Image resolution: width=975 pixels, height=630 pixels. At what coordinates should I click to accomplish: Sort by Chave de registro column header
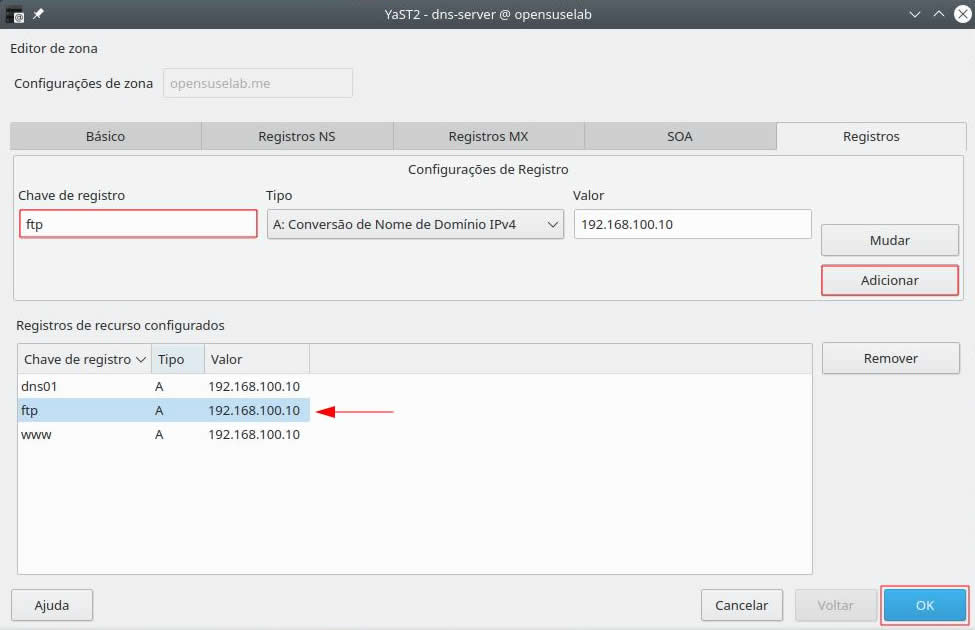(84, 359)
